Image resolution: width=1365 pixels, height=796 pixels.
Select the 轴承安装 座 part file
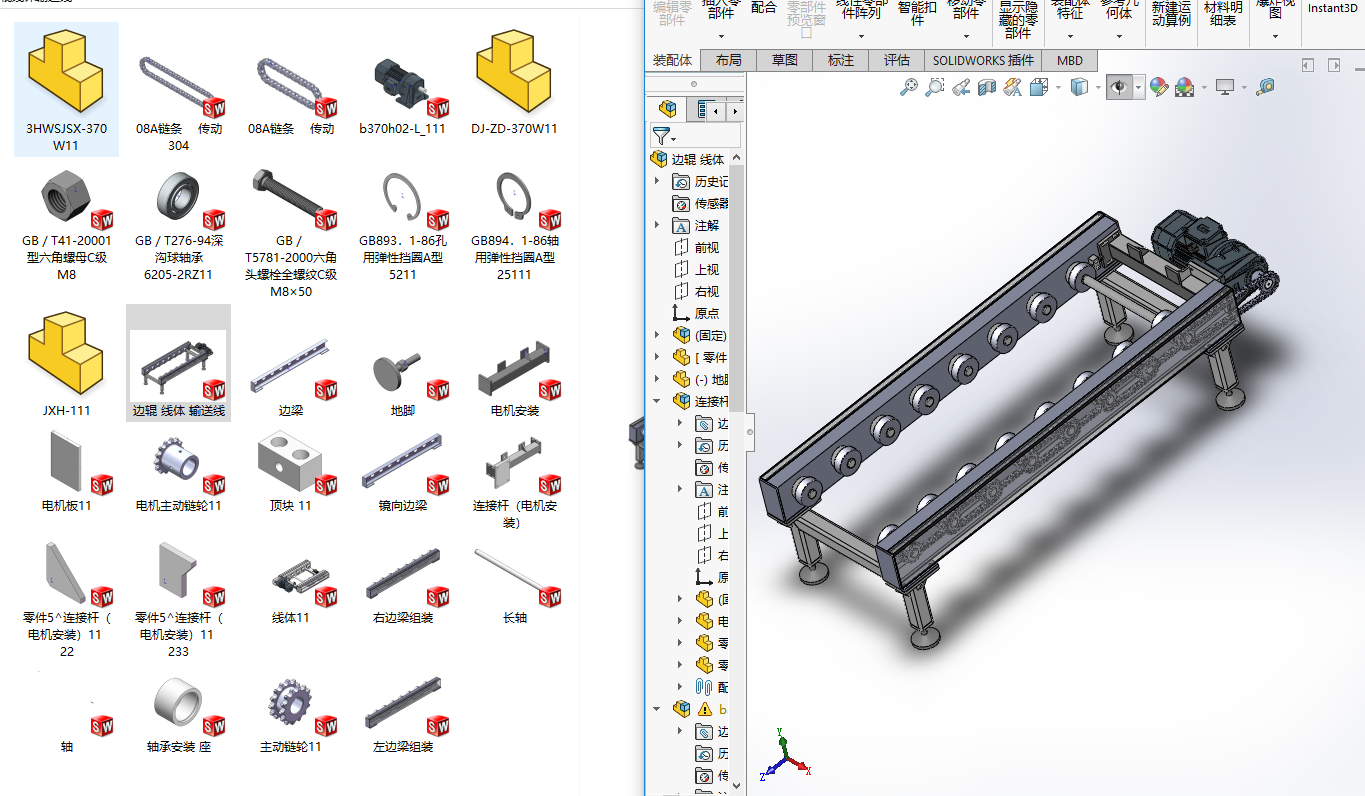pyautogui.click(x=178, y=715)
